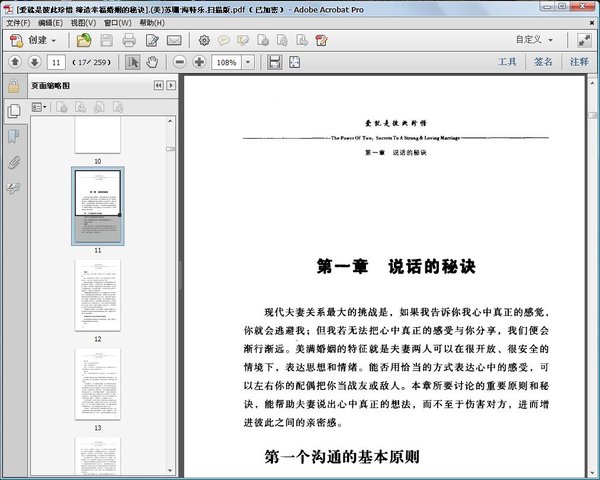
Task: Print the document using the printer icon
Action: 129,40
